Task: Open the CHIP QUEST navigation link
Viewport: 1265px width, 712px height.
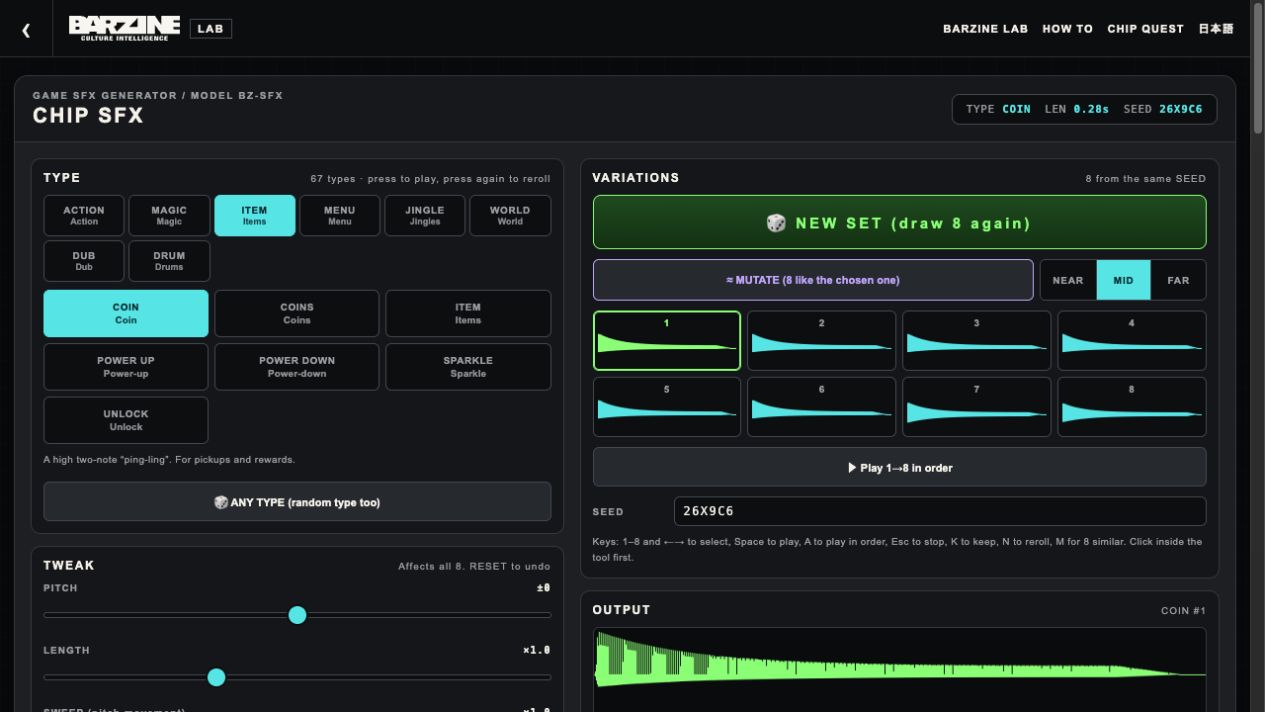Action: pyautogui.click(x=1145, y=29)
